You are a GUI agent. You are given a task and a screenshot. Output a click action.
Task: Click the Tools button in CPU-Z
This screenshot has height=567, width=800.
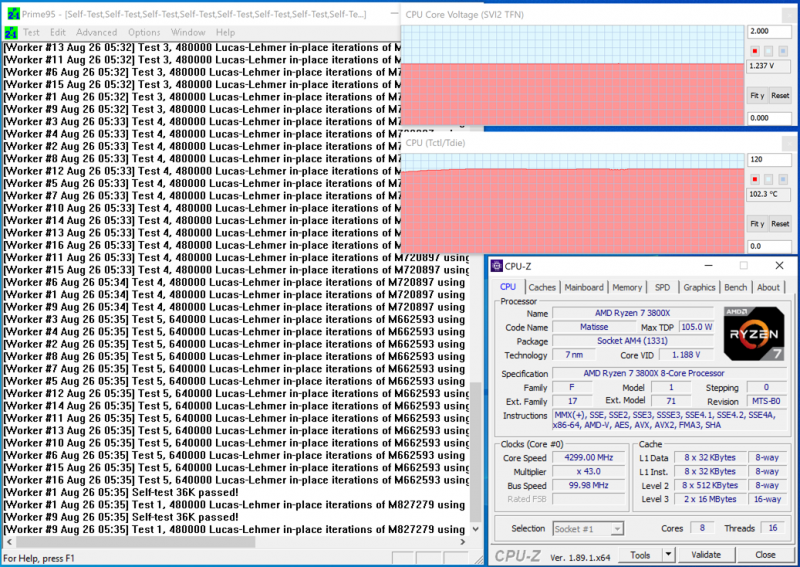[640, 555]
